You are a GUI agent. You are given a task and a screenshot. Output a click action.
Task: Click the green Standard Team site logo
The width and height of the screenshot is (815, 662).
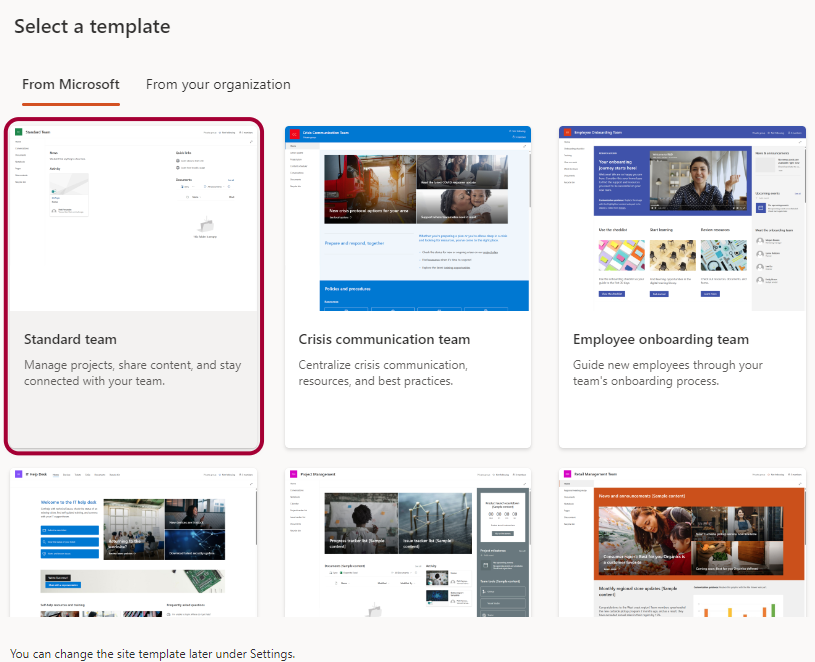(x=18, y=131)
